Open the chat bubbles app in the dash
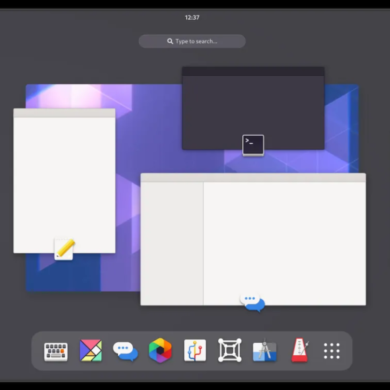This screenshot has width=390, height=390. click(x=125, y=351)
